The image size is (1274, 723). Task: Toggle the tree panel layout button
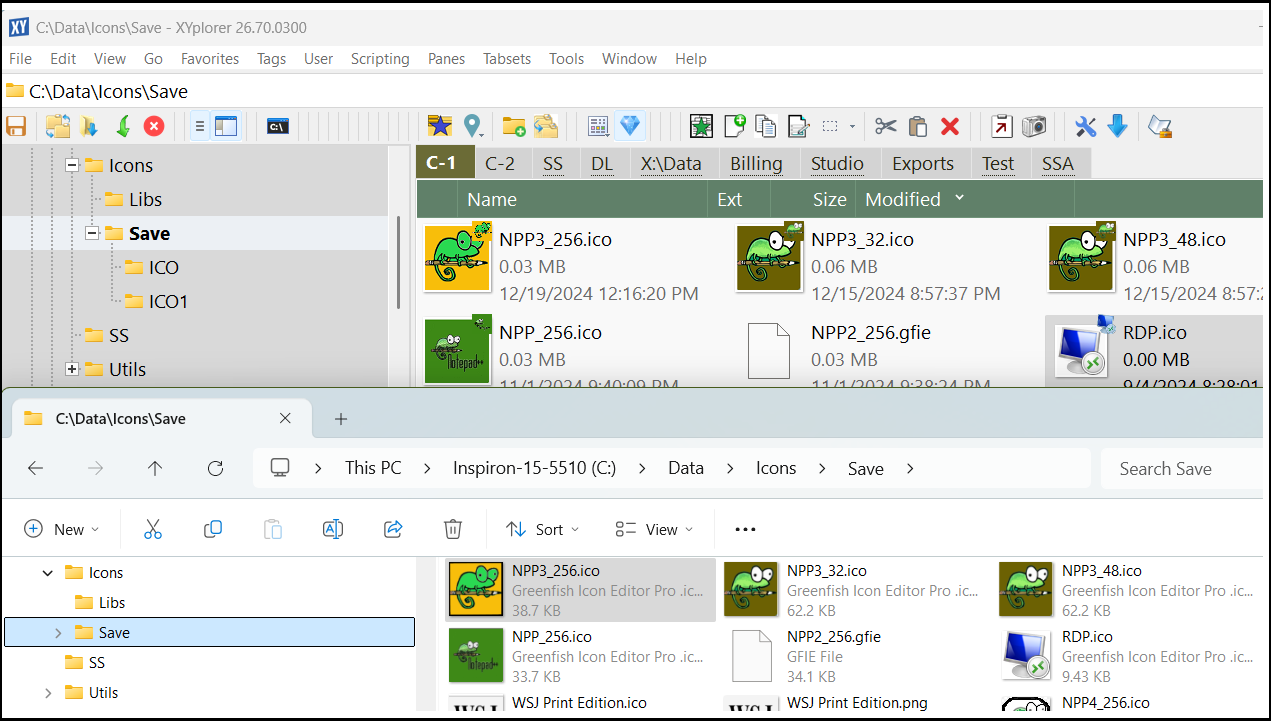(x=227, y=126)
